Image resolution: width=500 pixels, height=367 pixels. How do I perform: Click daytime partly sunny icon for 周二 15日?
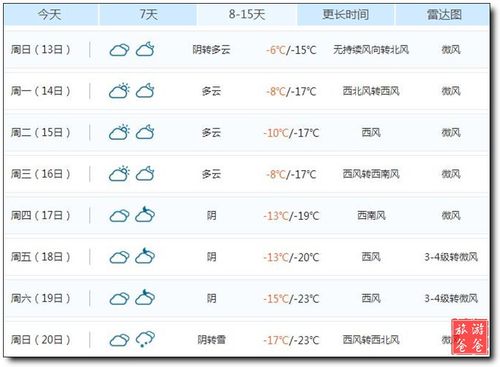click(119, 132)
